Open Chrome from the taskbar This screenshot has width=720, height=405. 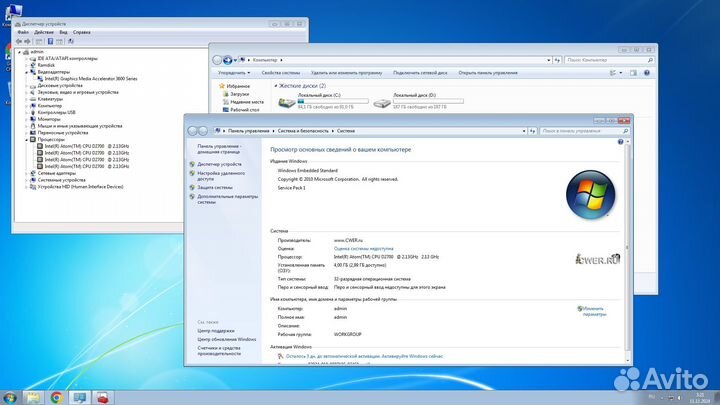click(58, 397)
